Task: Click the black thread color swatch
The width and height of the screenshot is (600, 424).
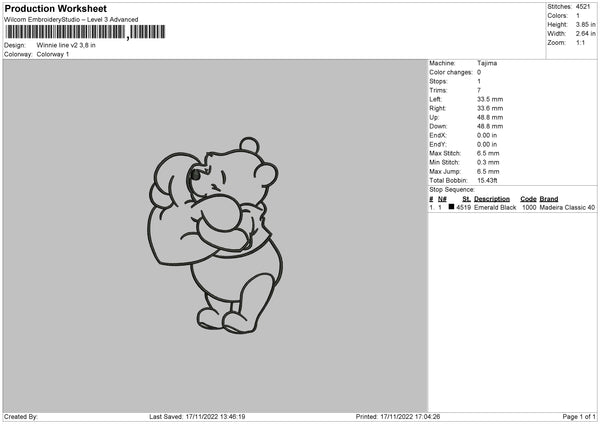Action: [452, 207]
